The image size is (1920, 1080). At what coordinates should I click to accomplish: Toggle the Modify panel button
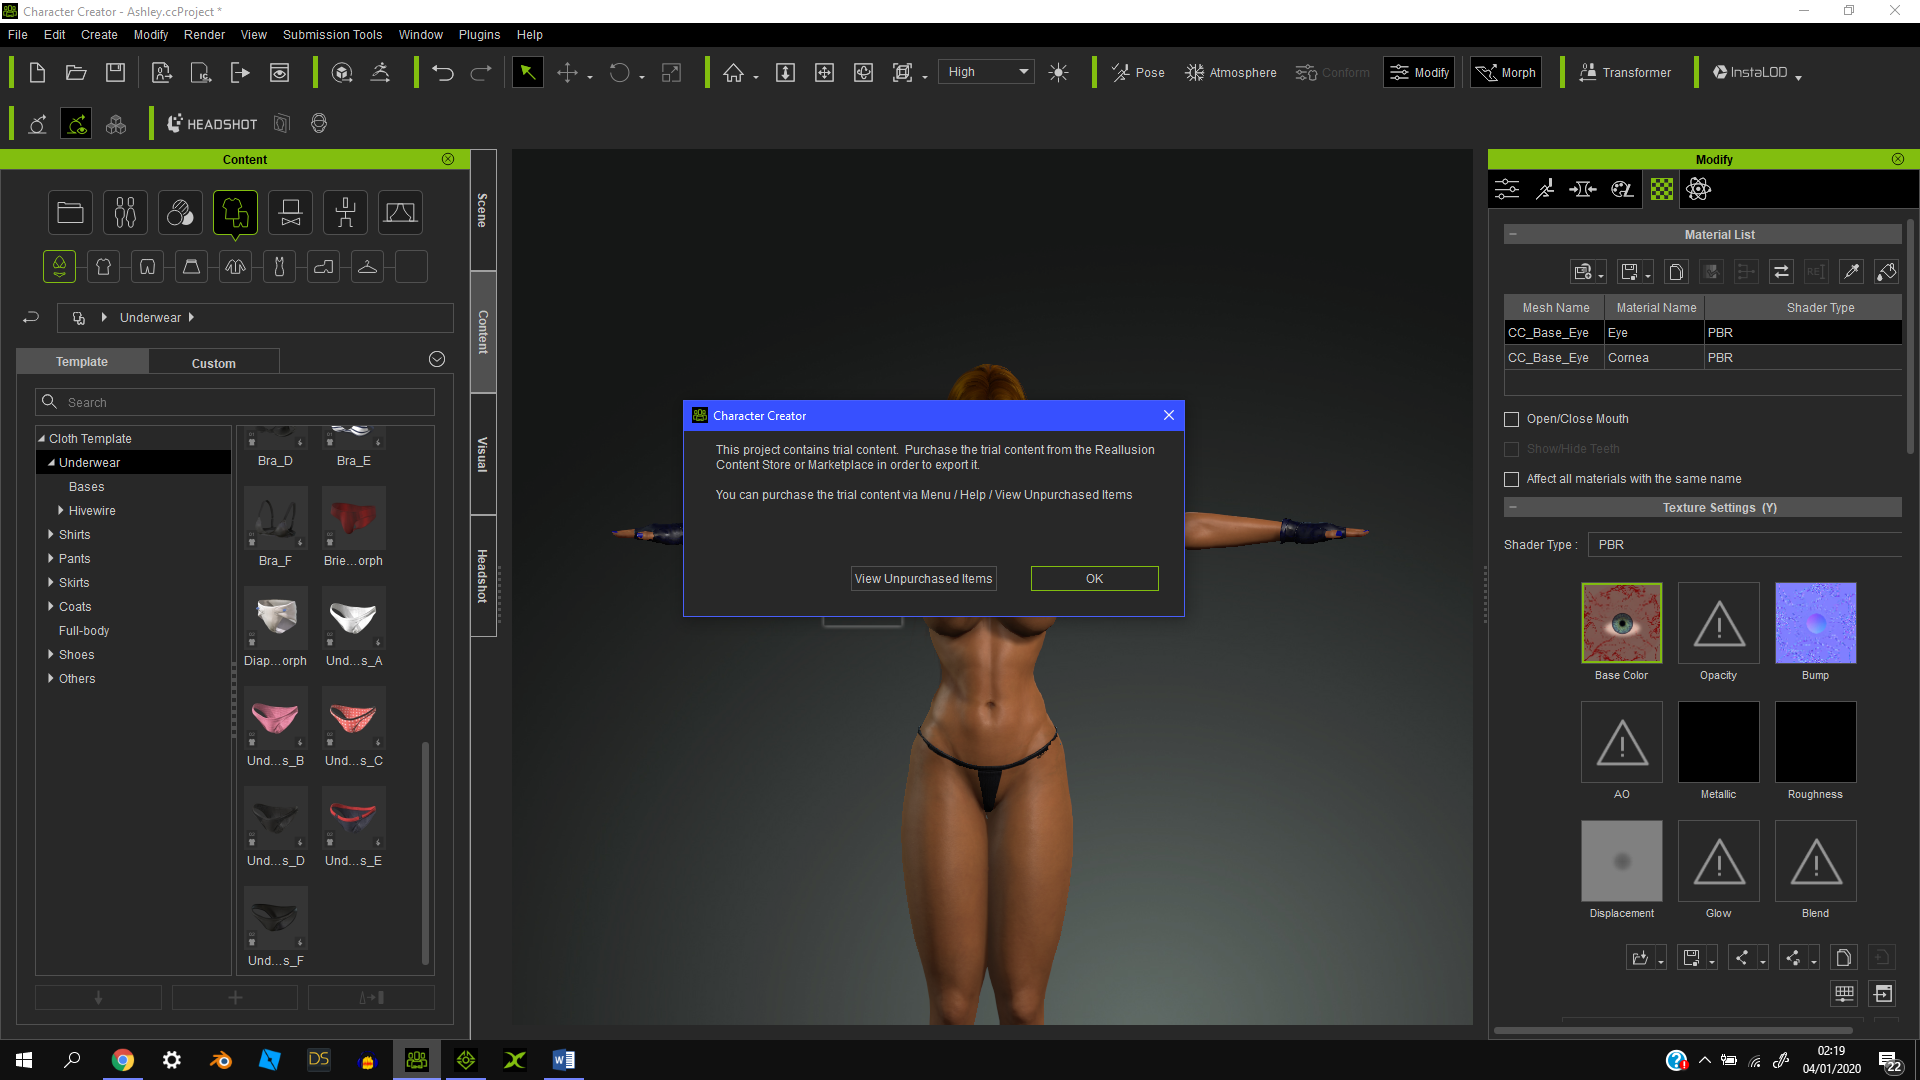pyautogui.click(x=1419, y=72)
